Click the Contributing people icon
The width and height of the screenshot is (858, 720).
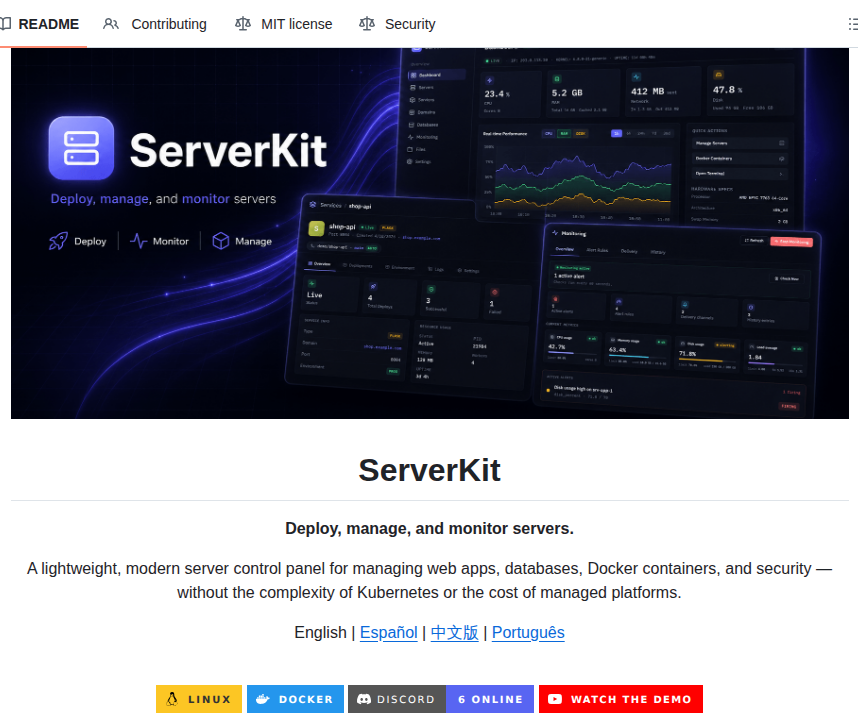point(111,24)
